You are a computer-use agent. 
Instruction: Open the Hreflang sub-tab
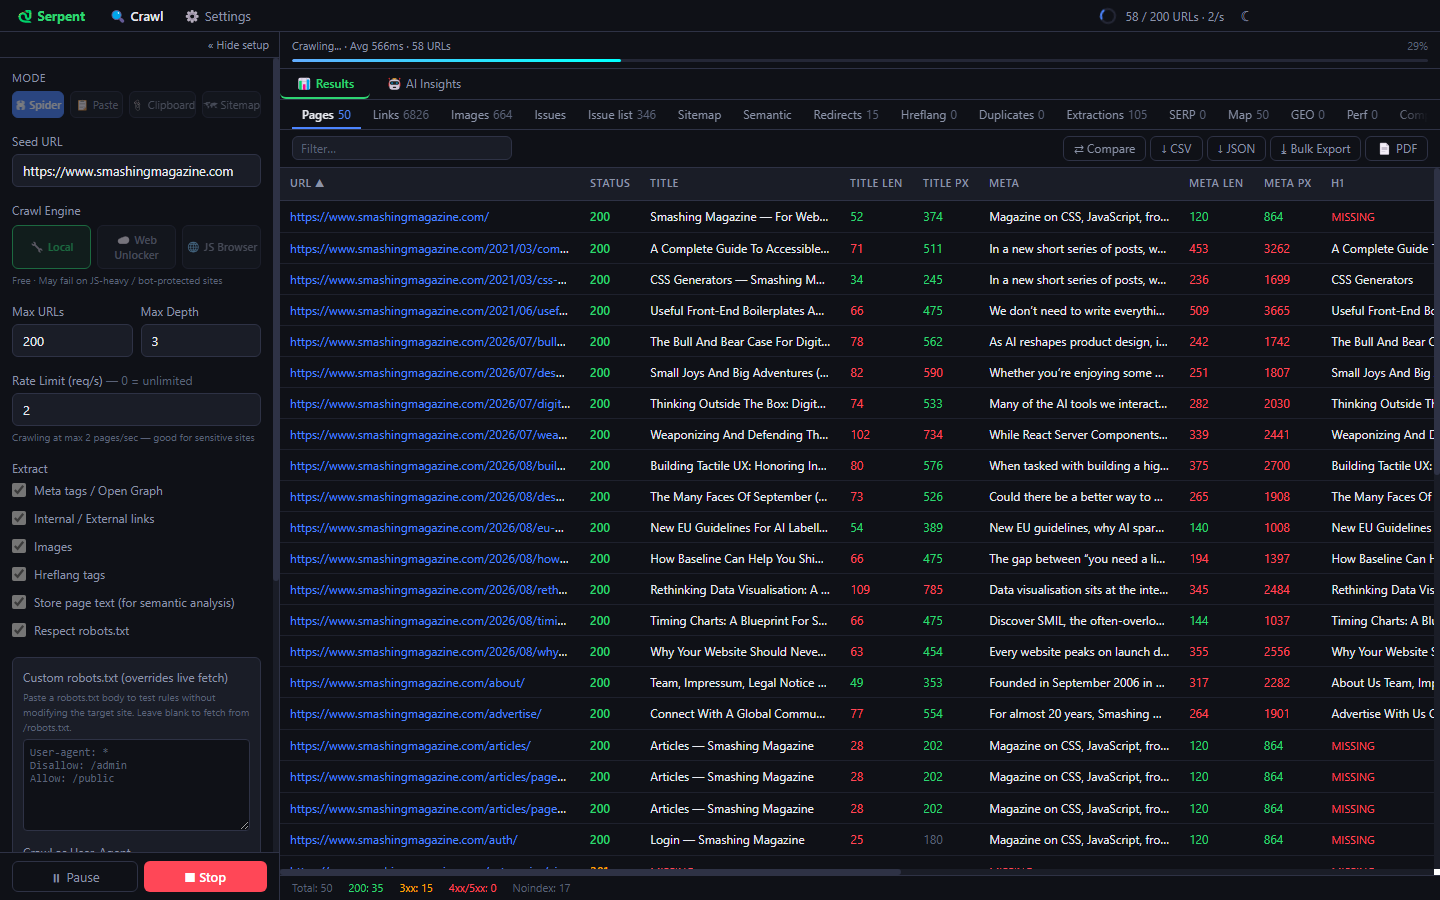click(928, 115)
